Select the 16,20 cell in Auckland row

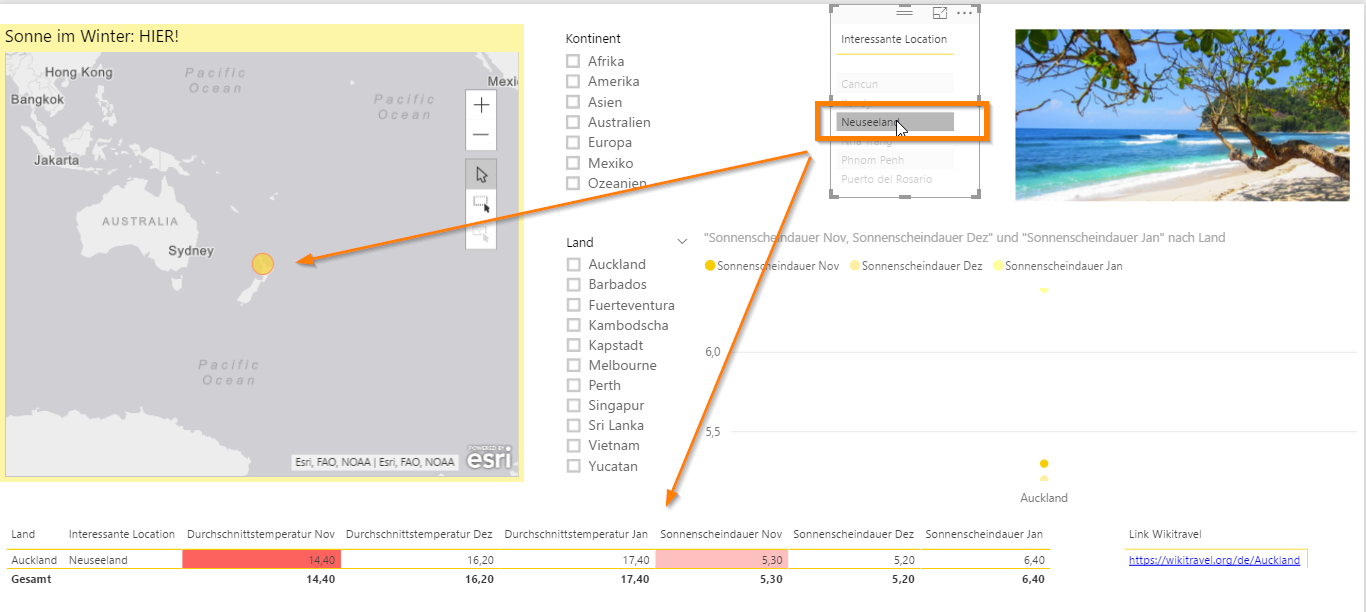coord(419,560)
